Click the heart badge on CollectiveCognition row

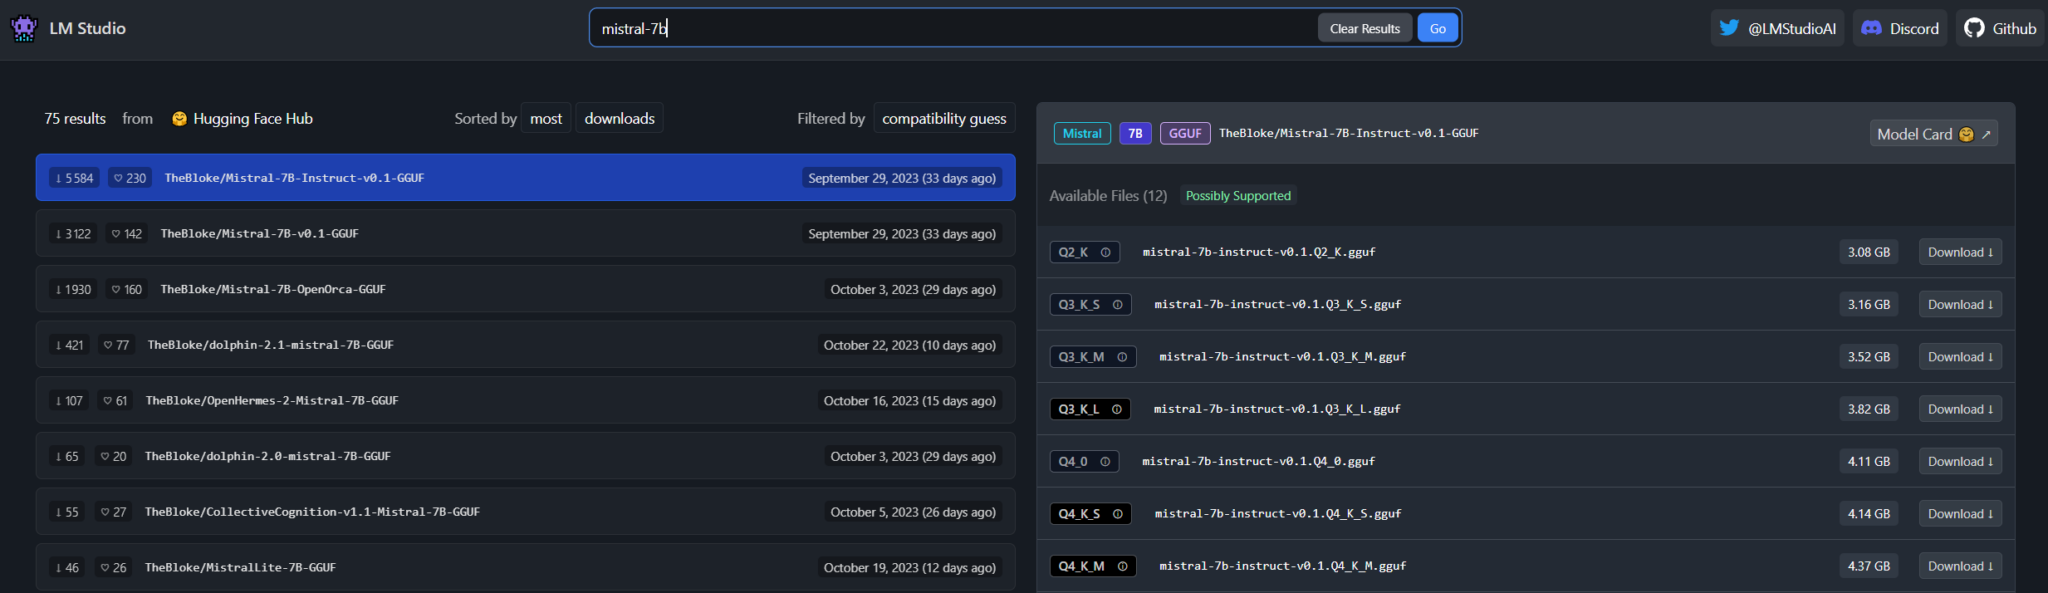(112, 512)
